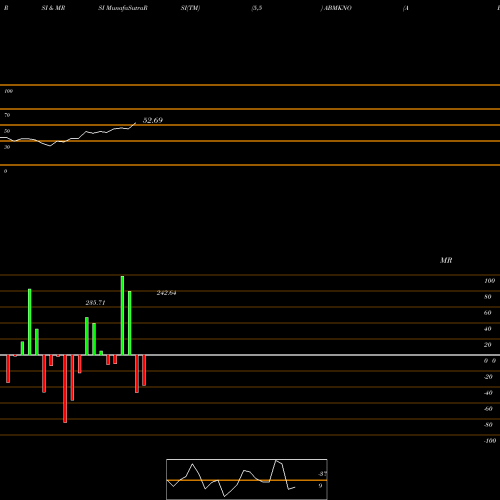The height and width of the screenshot is (500, 500).
Task: Click the SI & MR header text
Action: 53,8
